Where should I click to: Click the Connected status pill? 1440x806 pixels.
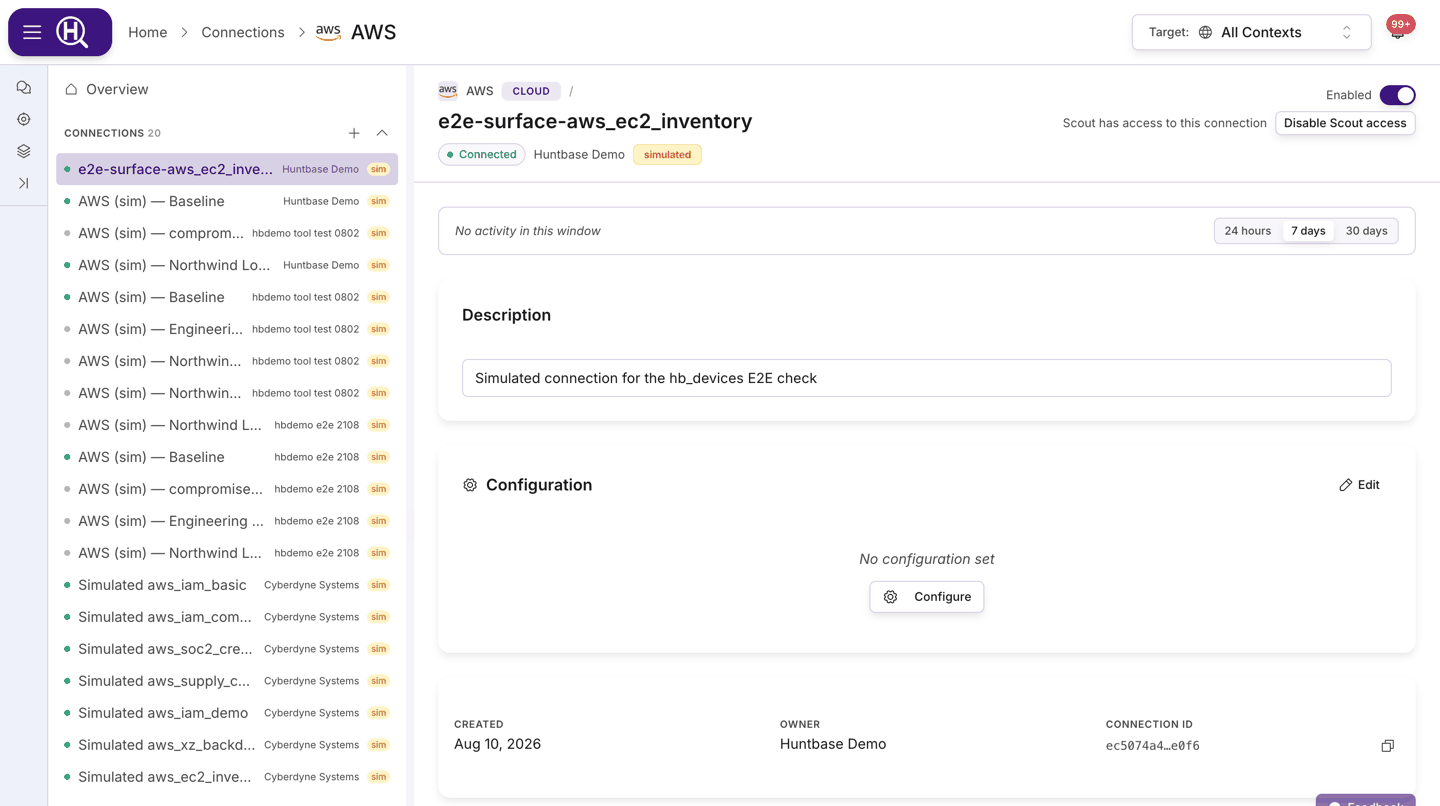[x=482, y=155]
